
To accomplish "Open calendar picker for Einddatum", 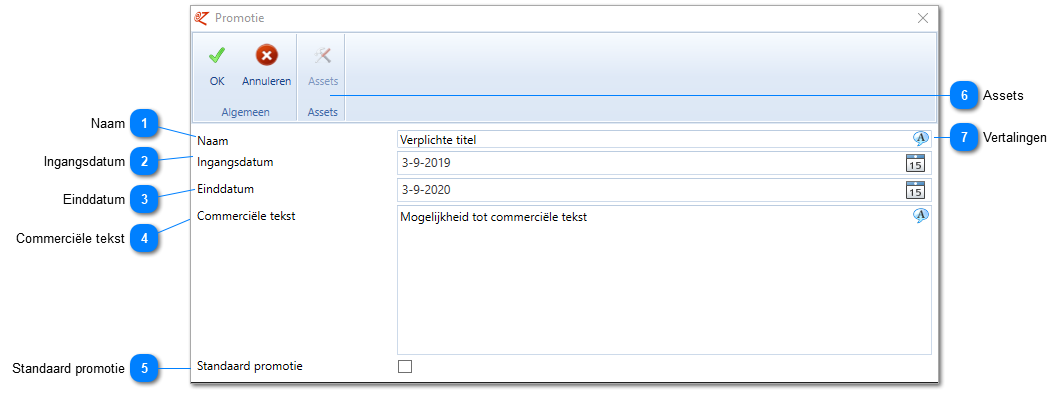I will coord(915,190).
